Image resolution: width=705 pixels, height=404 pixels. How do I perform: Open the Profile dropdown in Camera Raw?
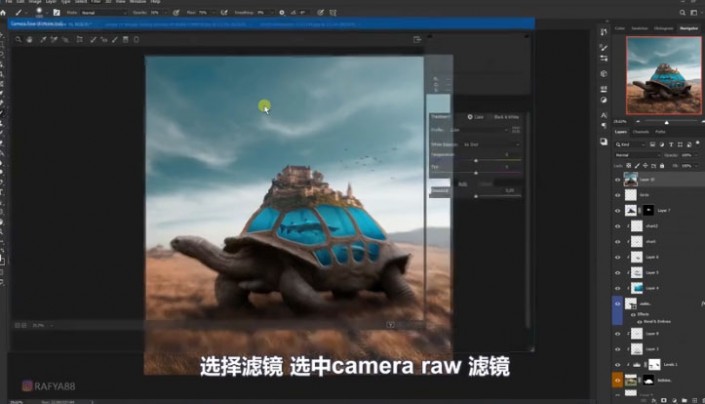[480, 130]
